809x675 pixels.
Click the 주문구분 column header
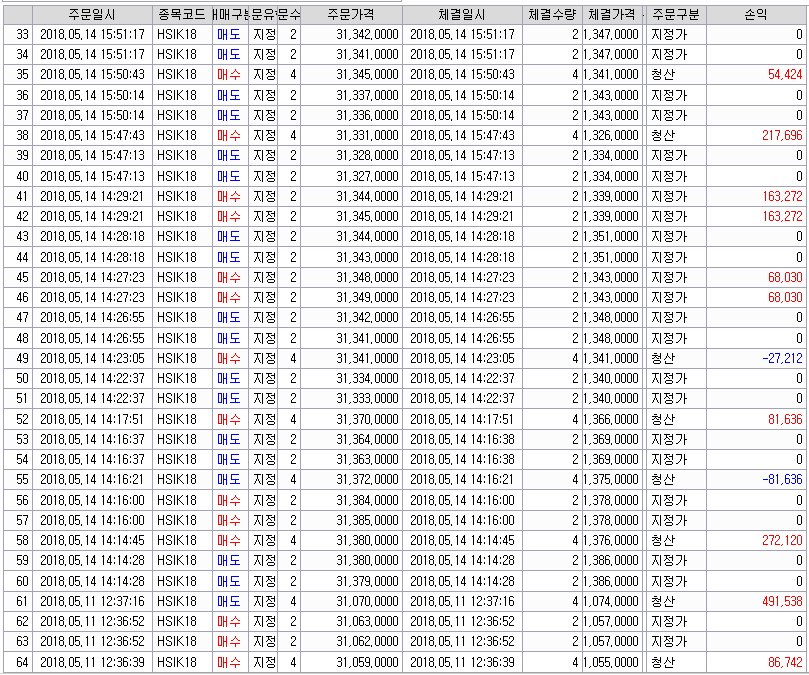click(675, 14)
